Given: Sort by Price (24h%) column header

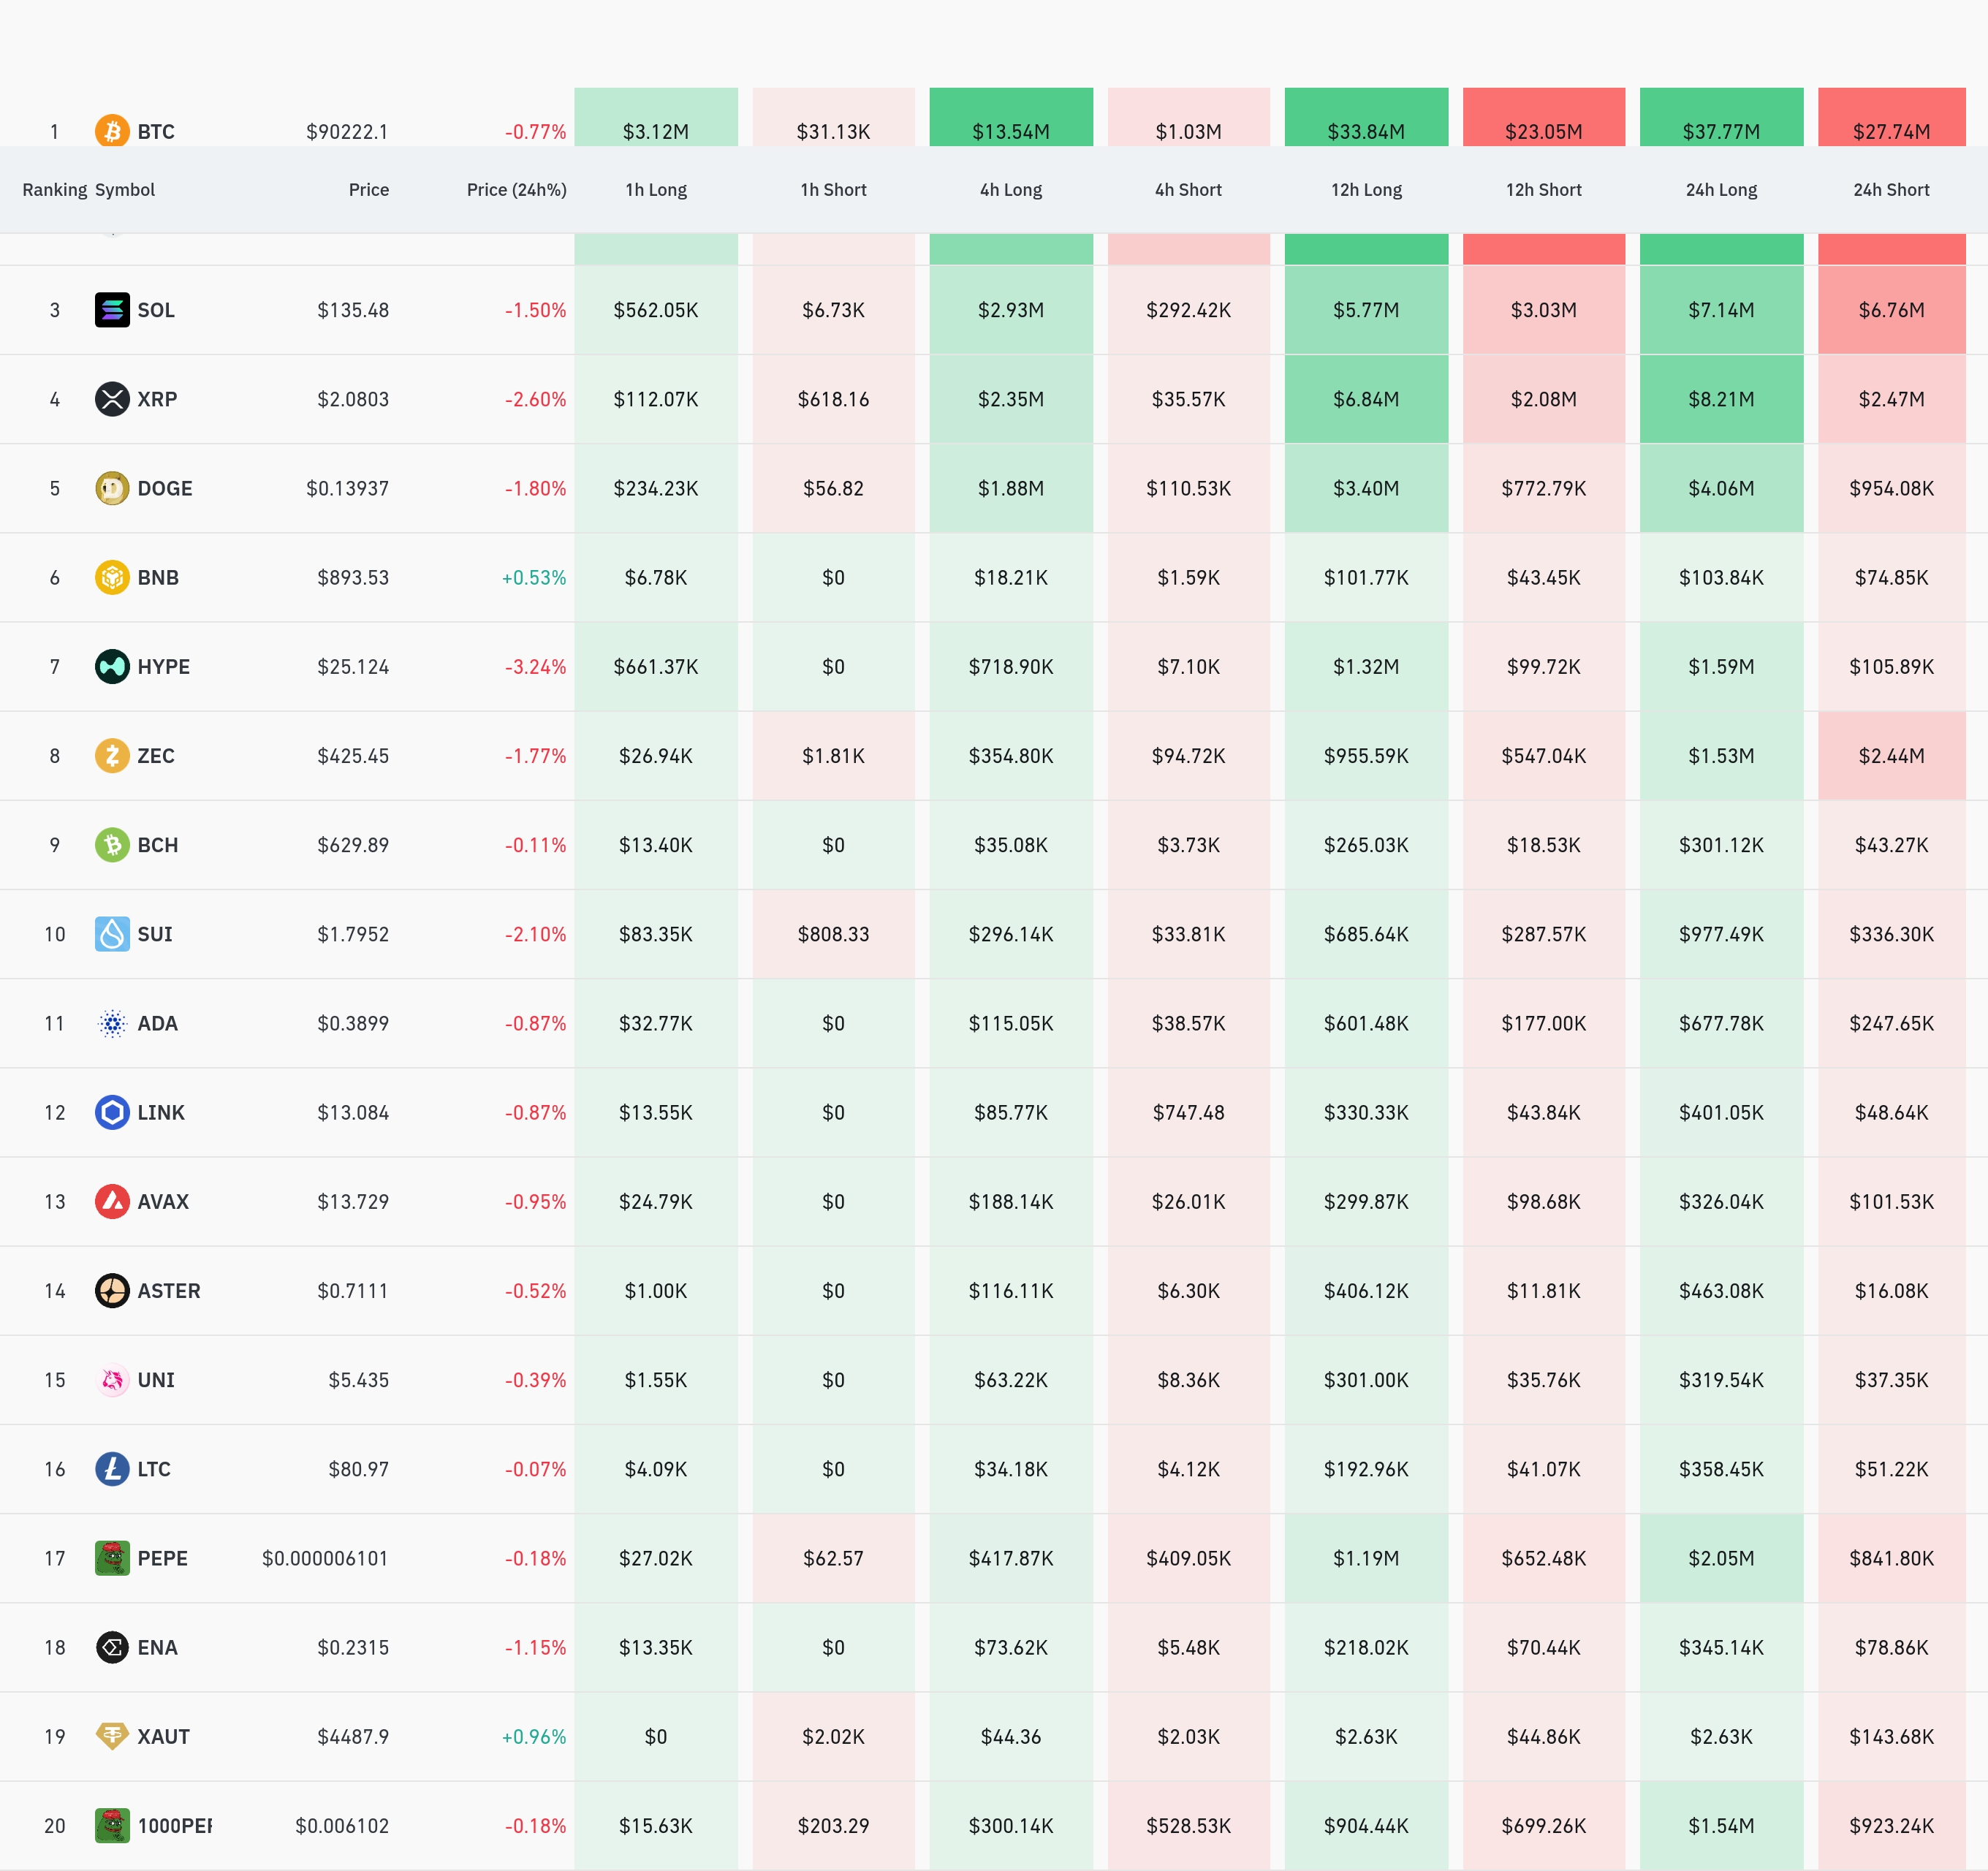Looking at the screenshot, I should 516,190.
